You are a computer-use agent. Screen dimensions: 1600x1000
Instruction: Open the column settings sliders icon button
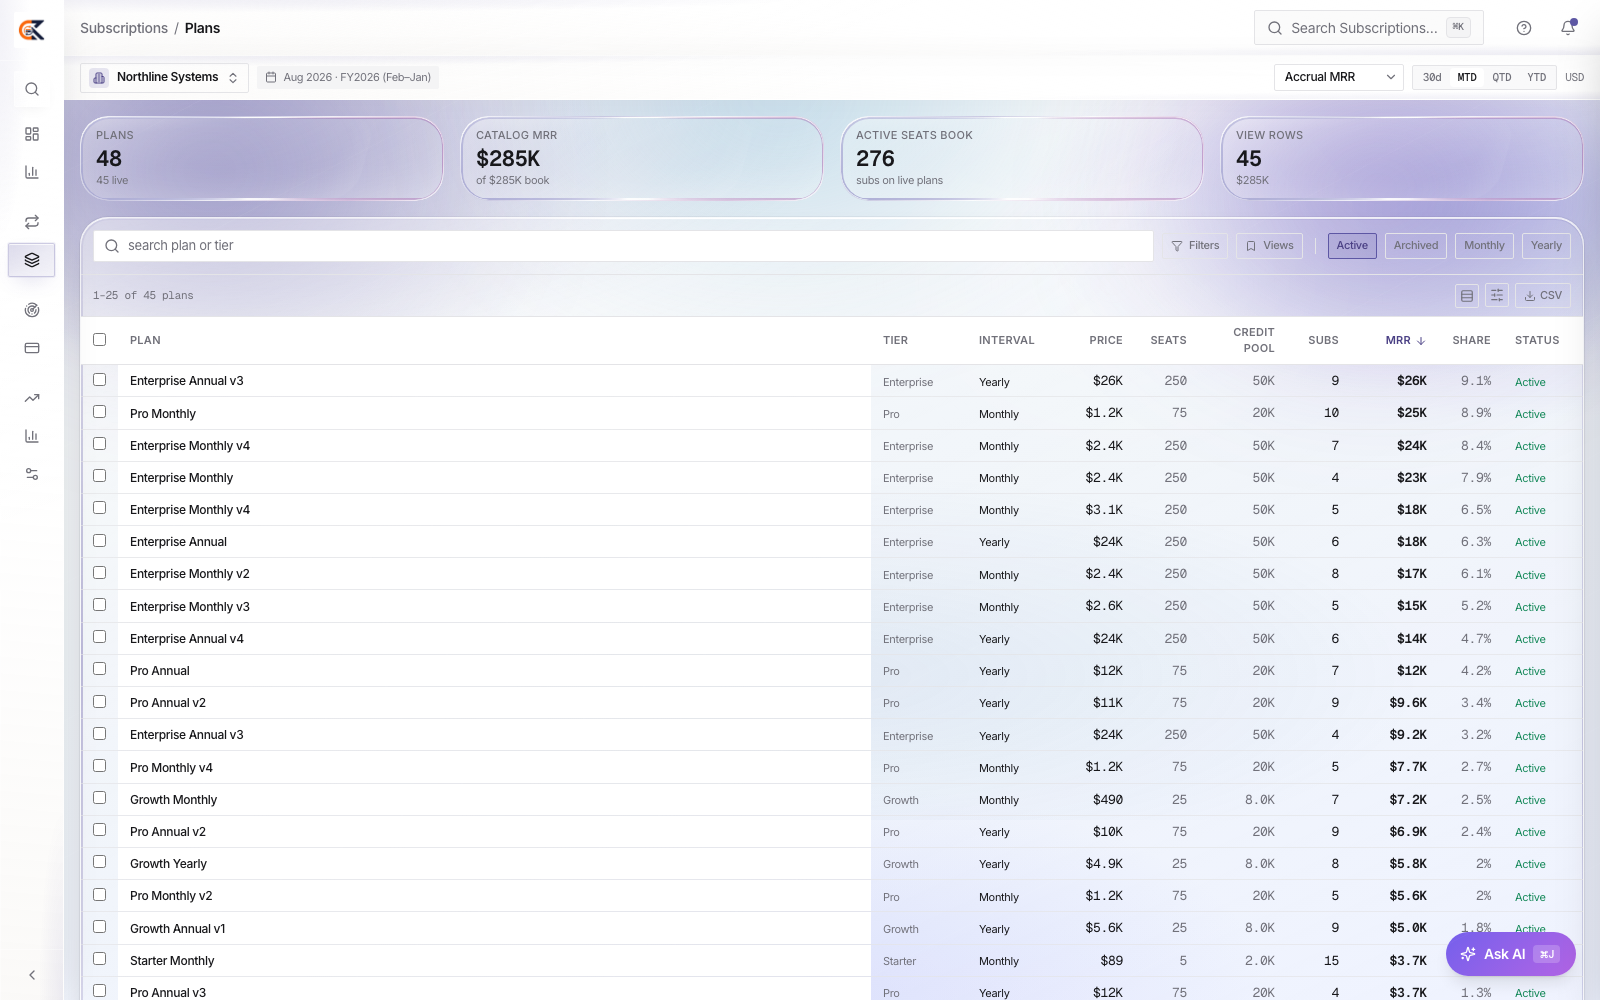[x=1497, y=296]
